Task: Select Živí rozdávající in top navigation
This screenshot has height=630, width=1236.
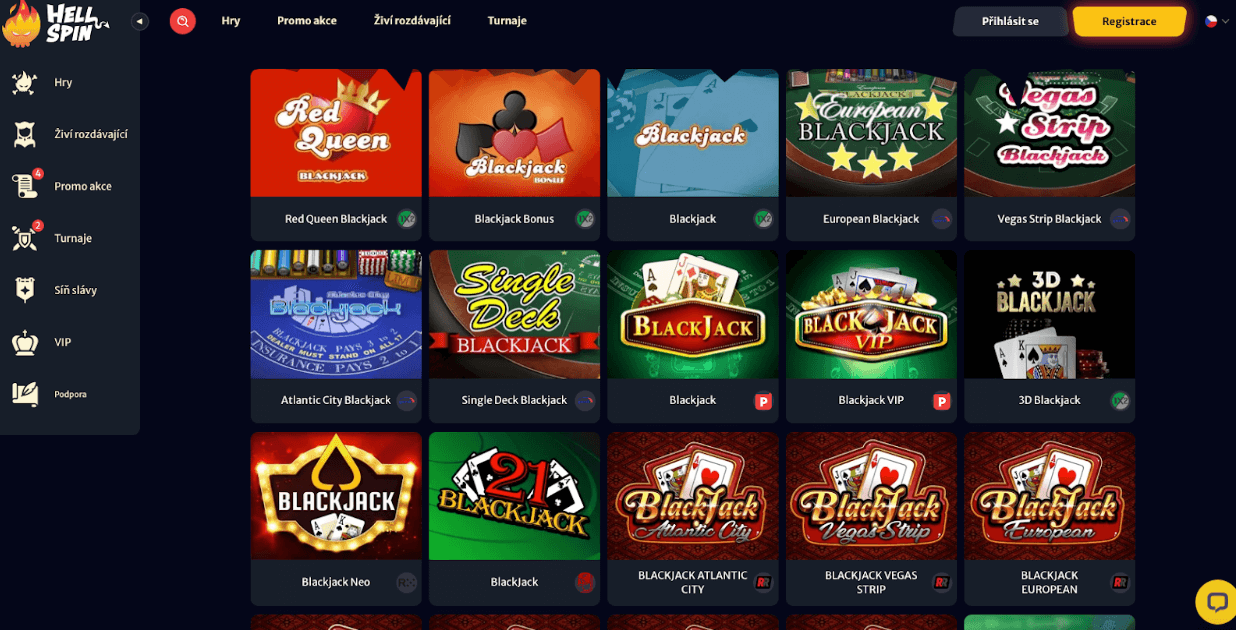Action: [412, 21]
